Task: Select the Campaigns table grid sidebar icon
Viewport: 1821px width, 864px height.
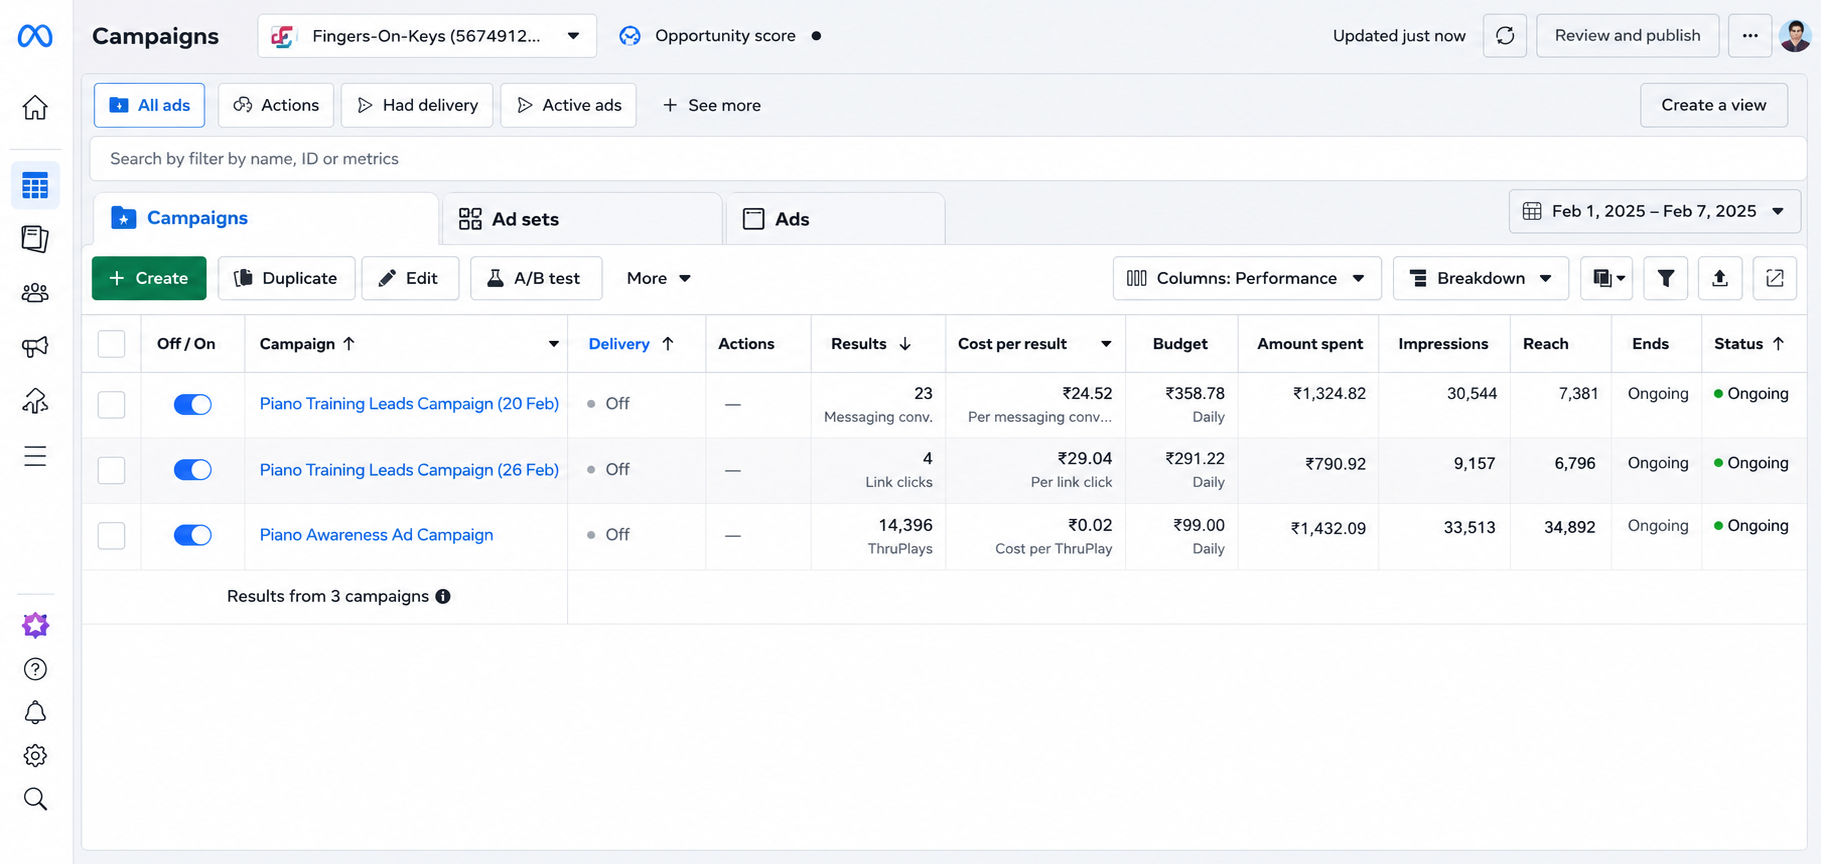Action: tap(35, 185)
